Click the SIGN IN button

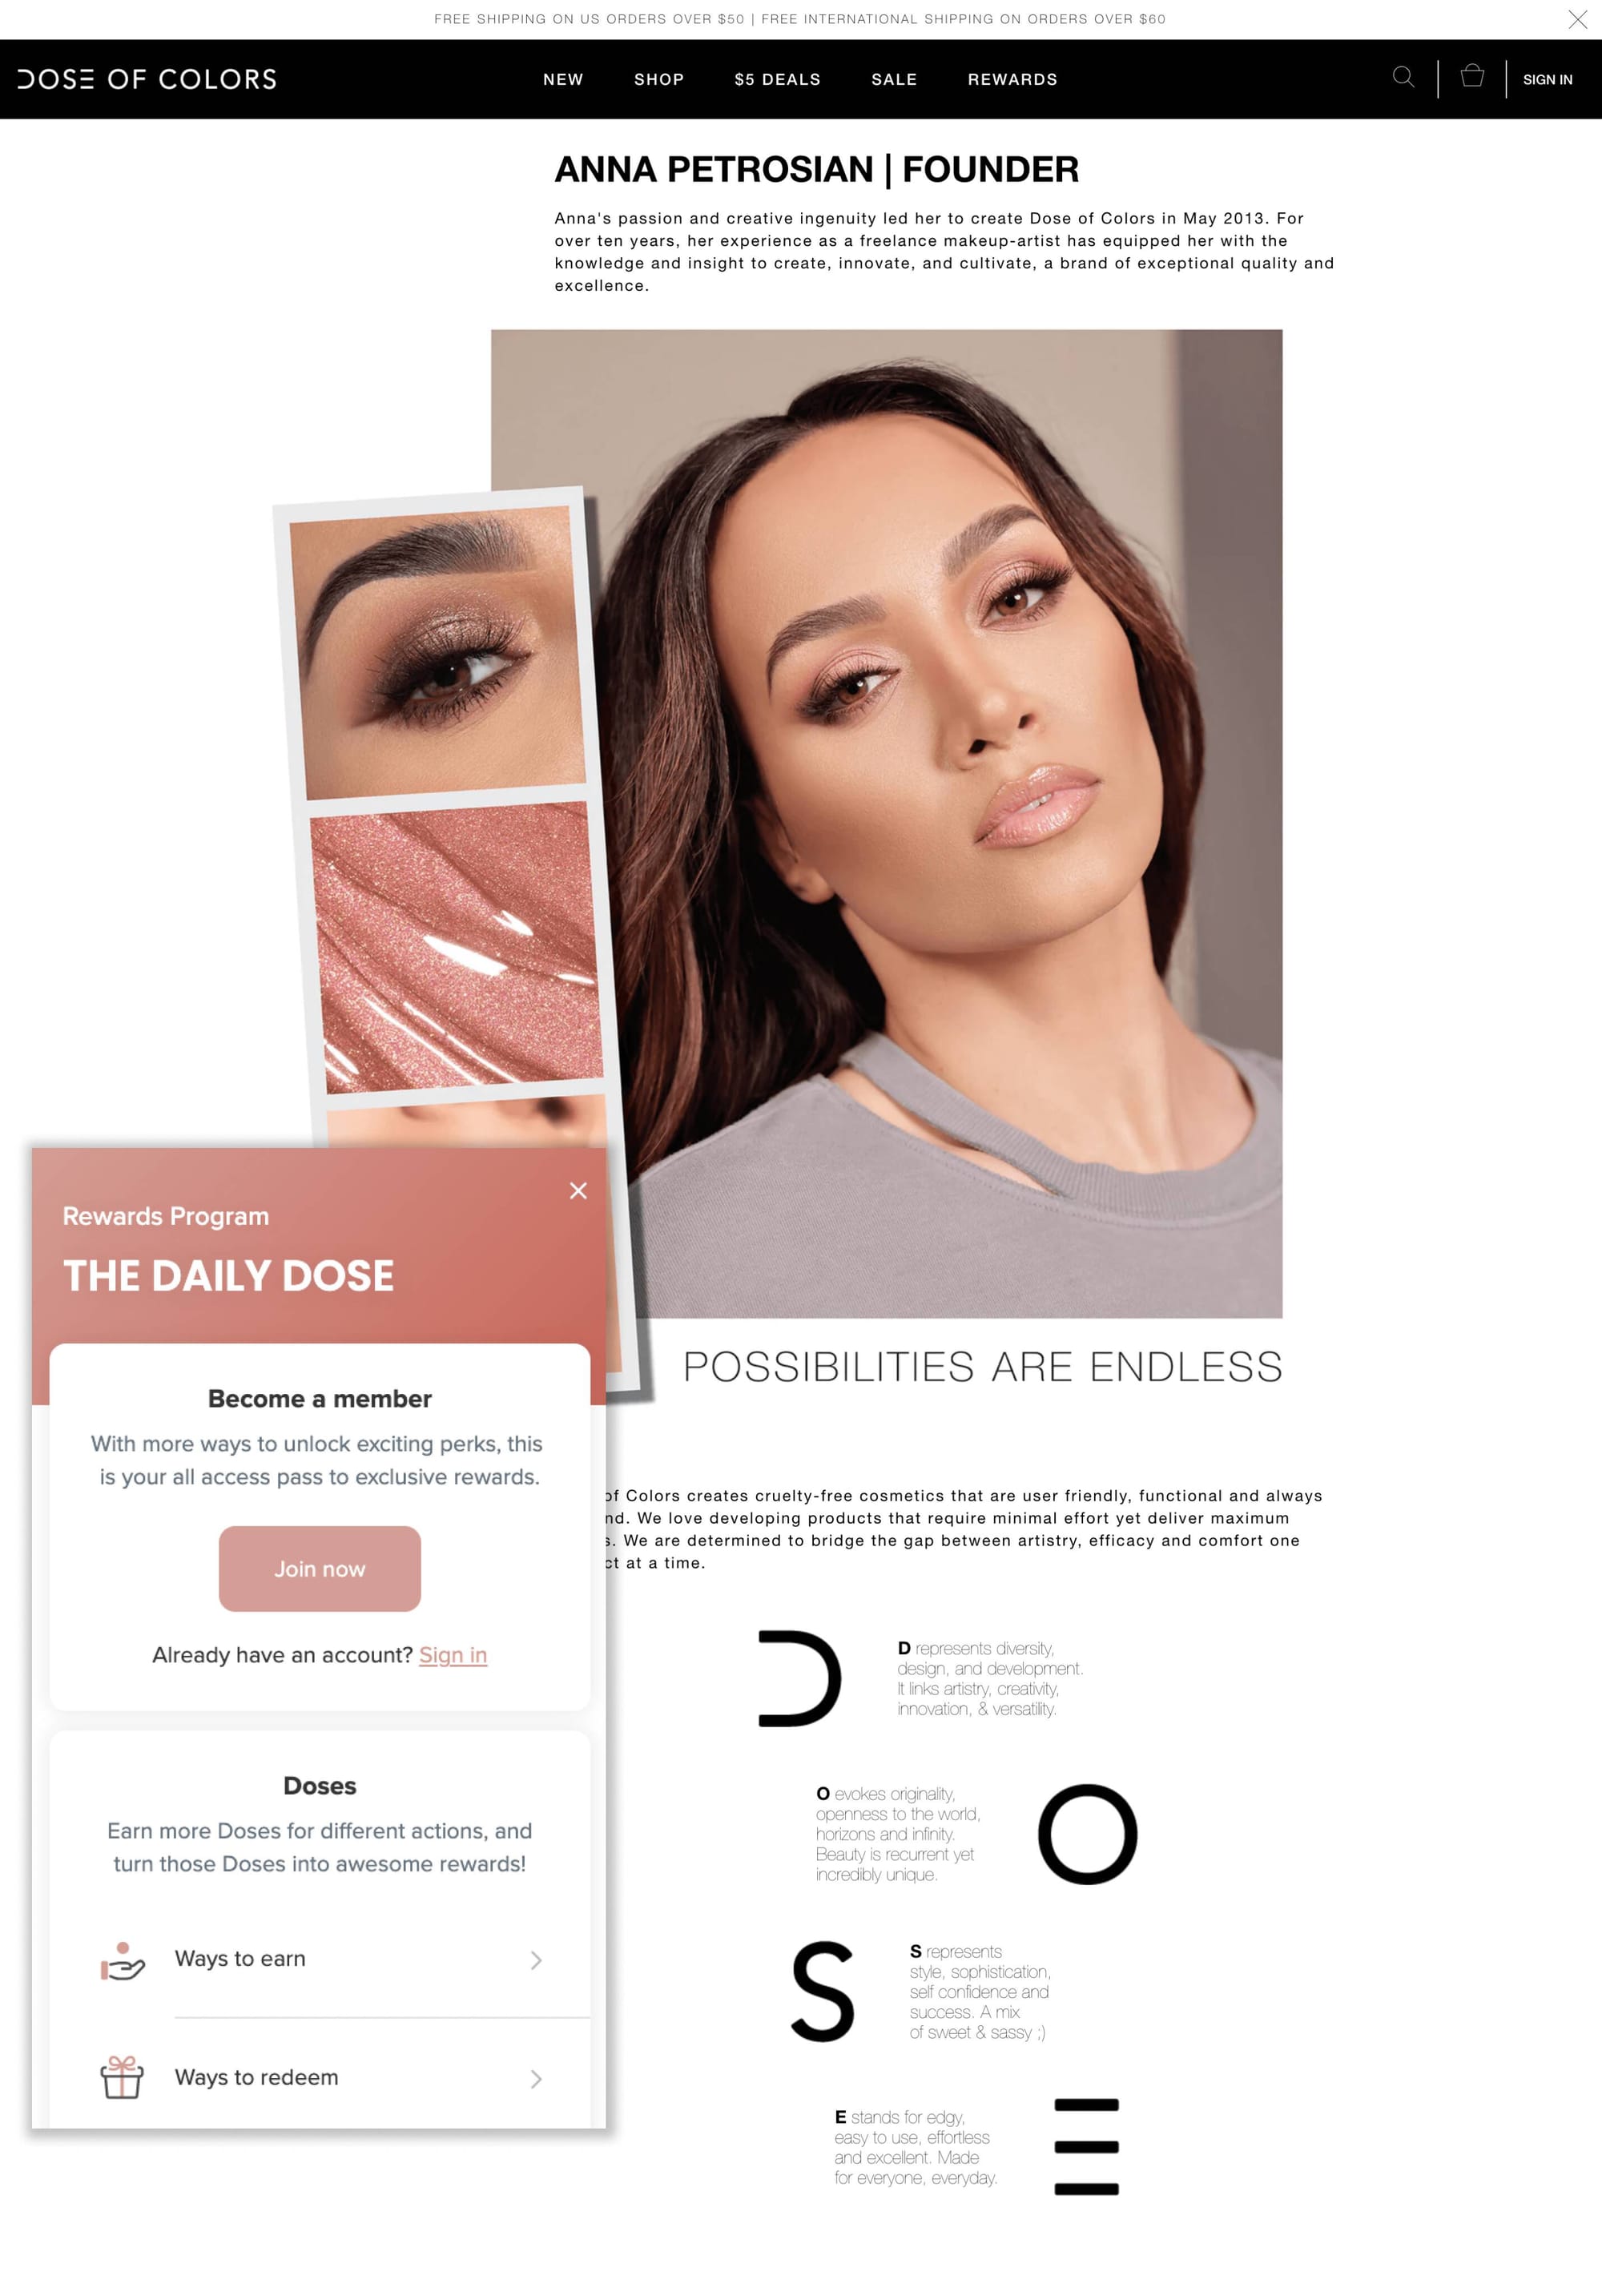[x=1546, y=77]
